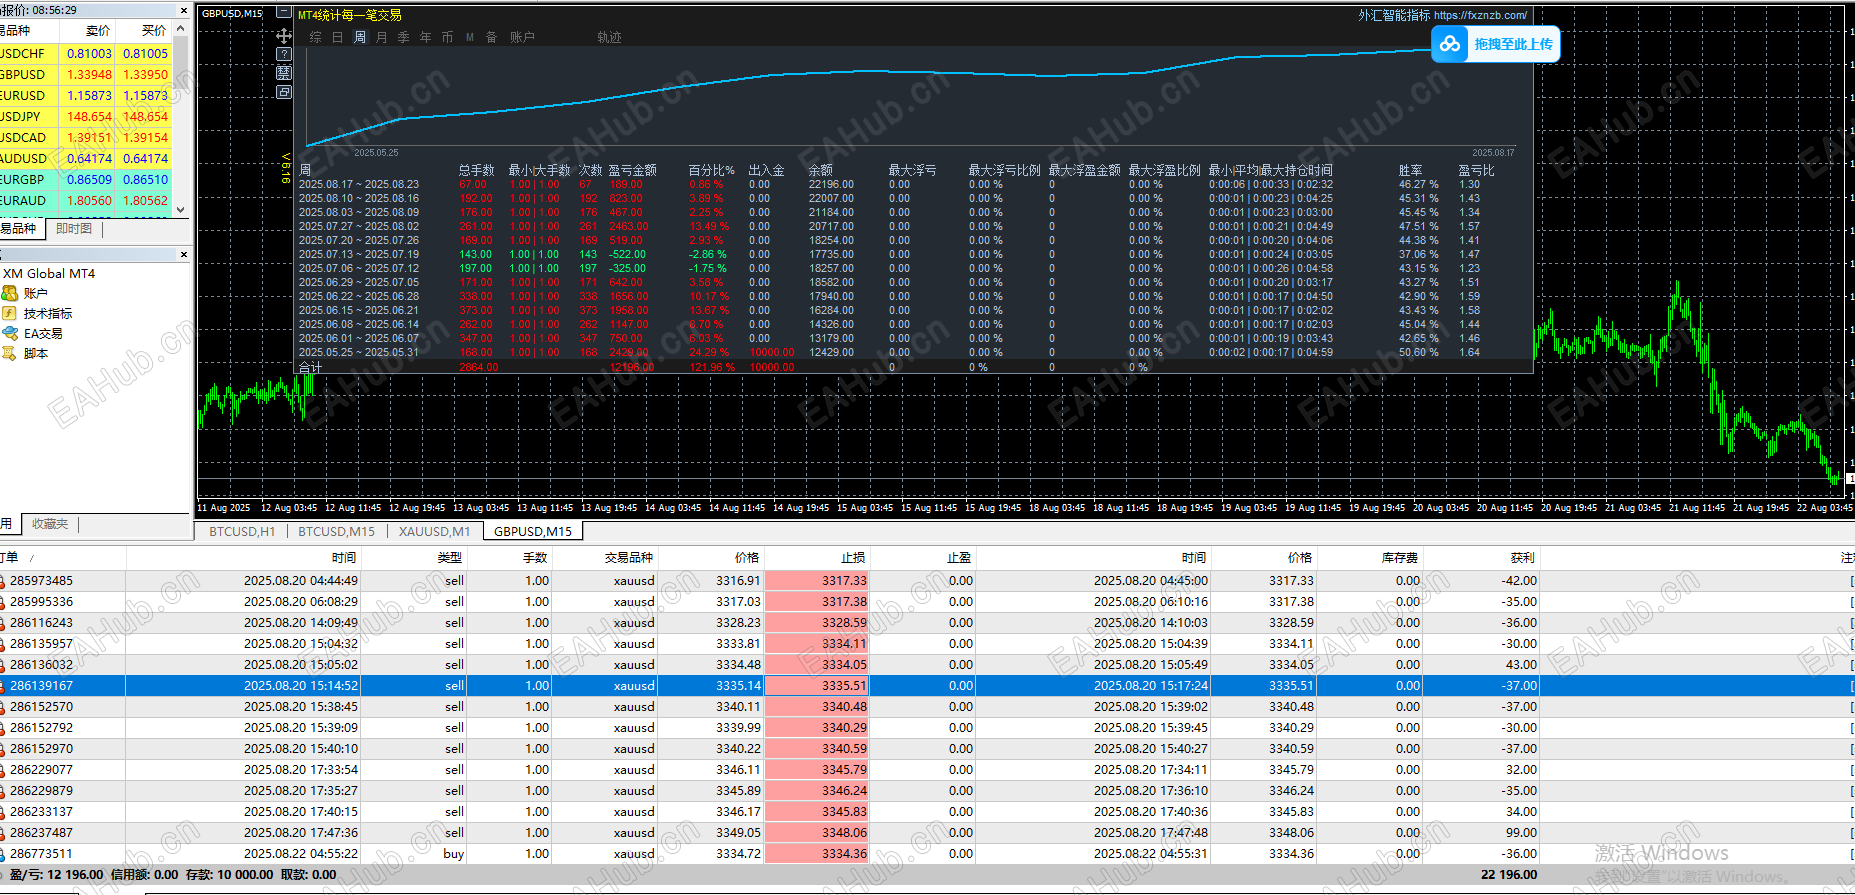1855x895 pixels.
Task: Click profit value 99.00
Action: [1521, 833]
